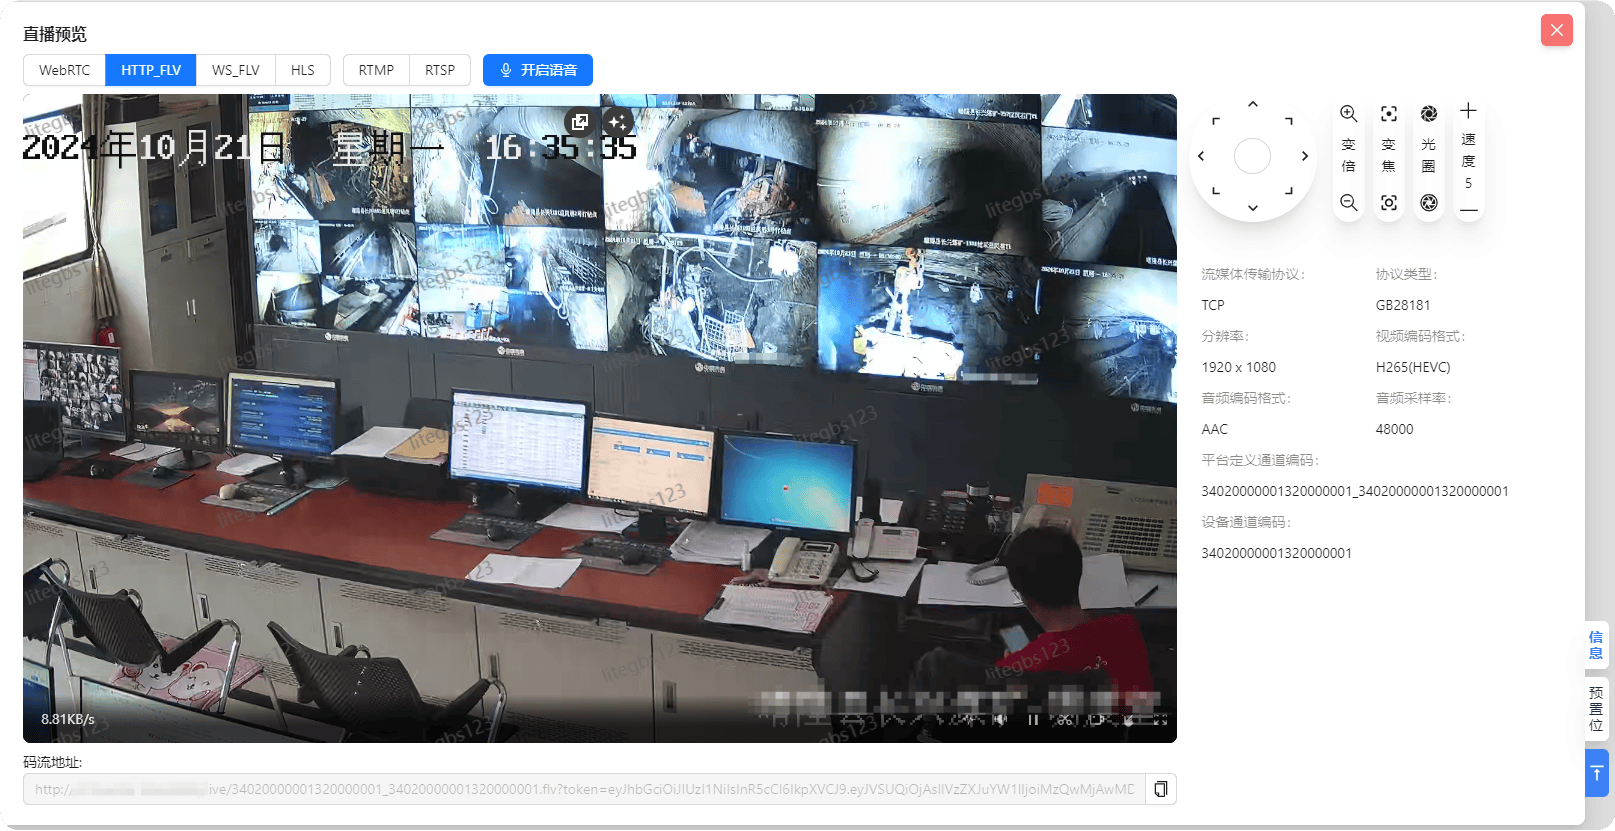Select the 48000 sample rate value

pos(1394,429)
